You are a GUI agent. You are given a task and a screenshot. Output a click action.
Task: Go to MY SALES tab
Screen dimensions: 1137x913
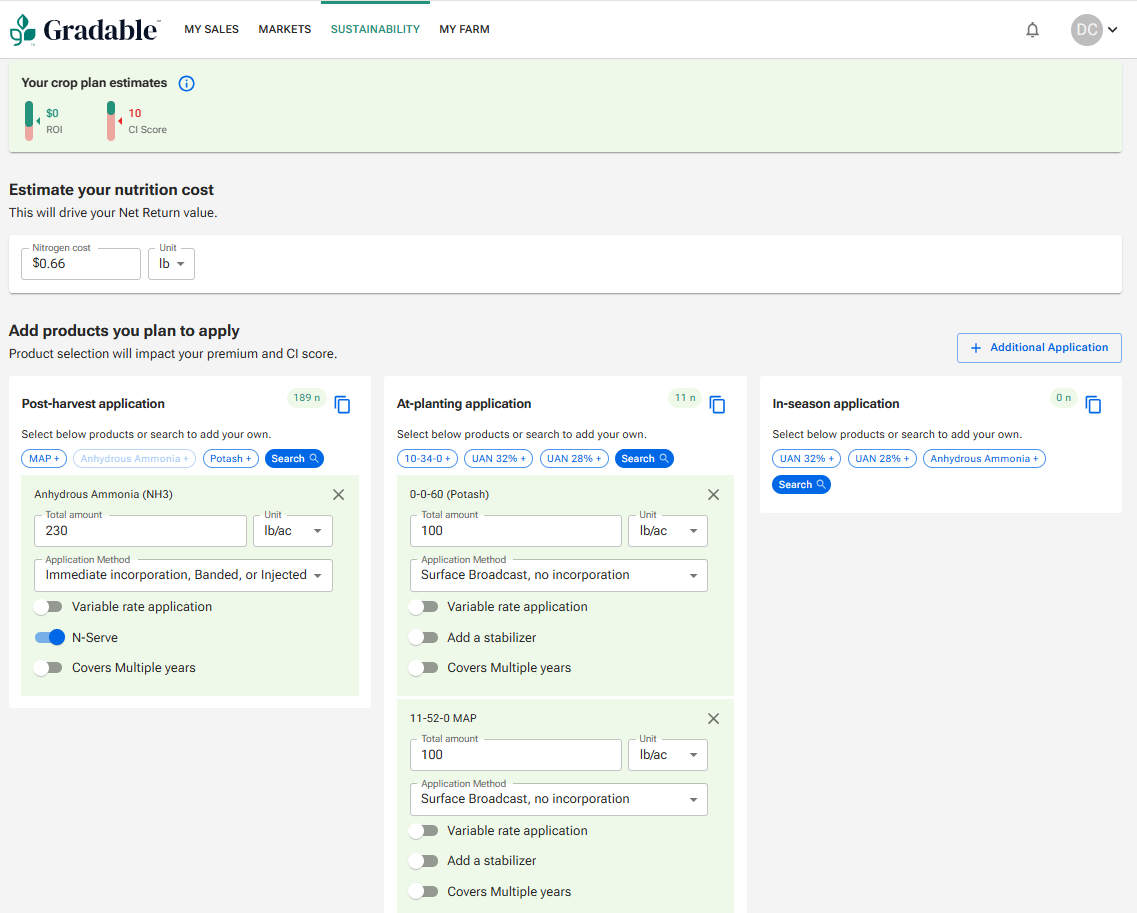click(212, 30)
